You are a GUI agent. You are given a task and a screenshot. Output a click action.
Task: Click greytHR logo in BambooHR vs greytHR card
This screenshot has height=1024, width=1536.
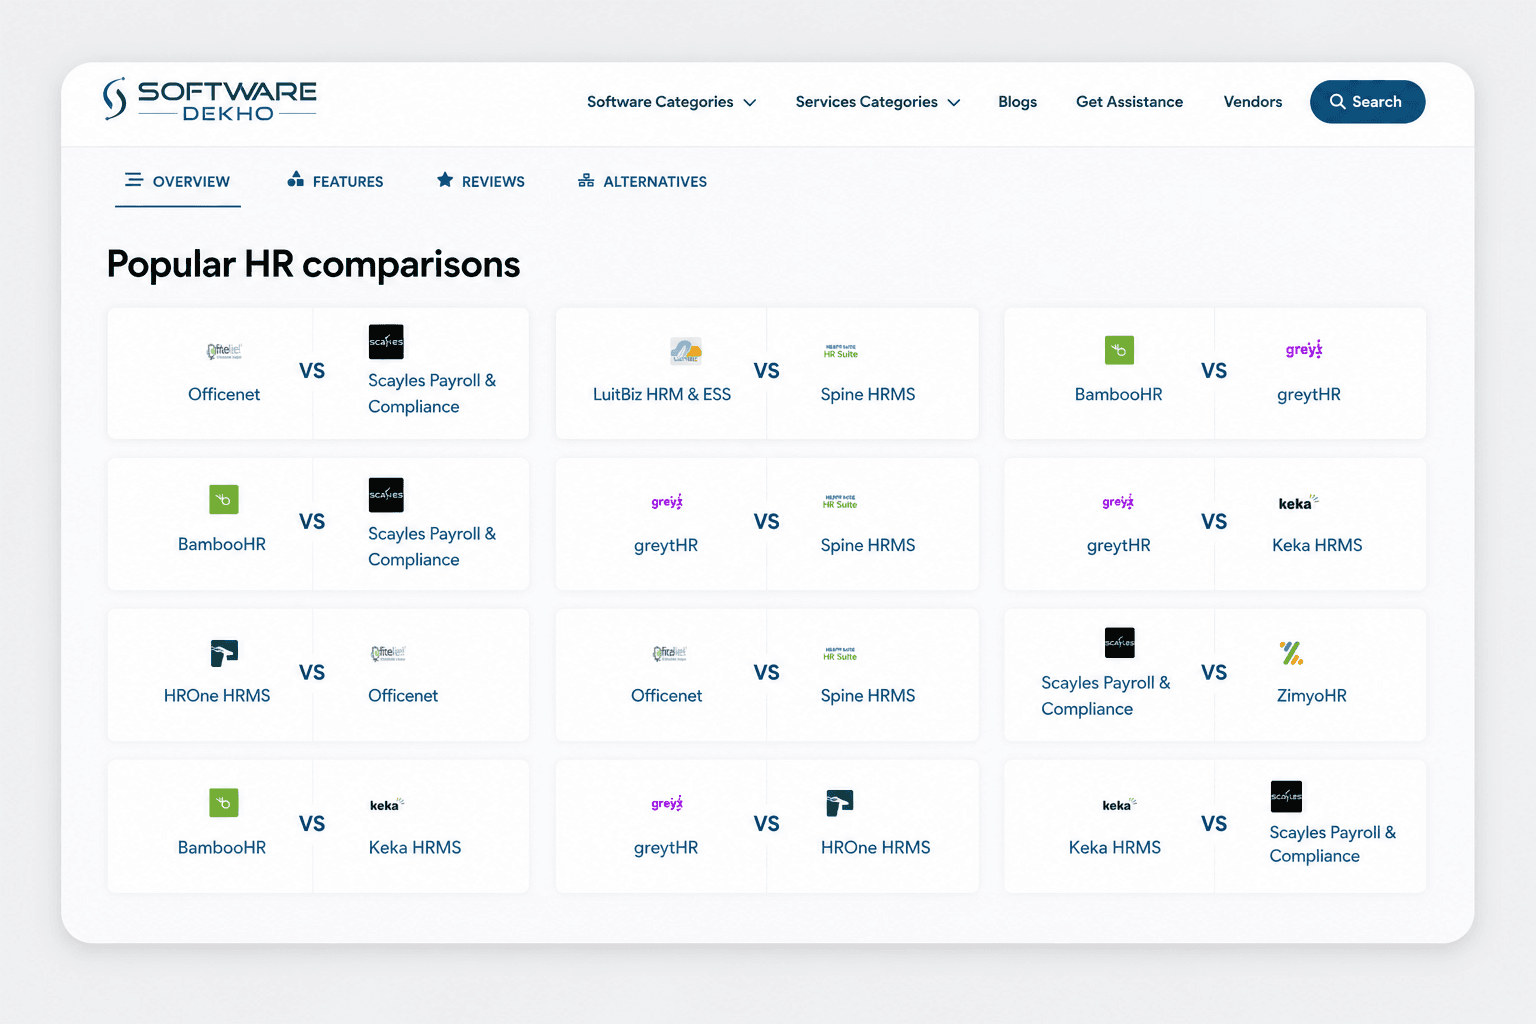point(1304,349)
